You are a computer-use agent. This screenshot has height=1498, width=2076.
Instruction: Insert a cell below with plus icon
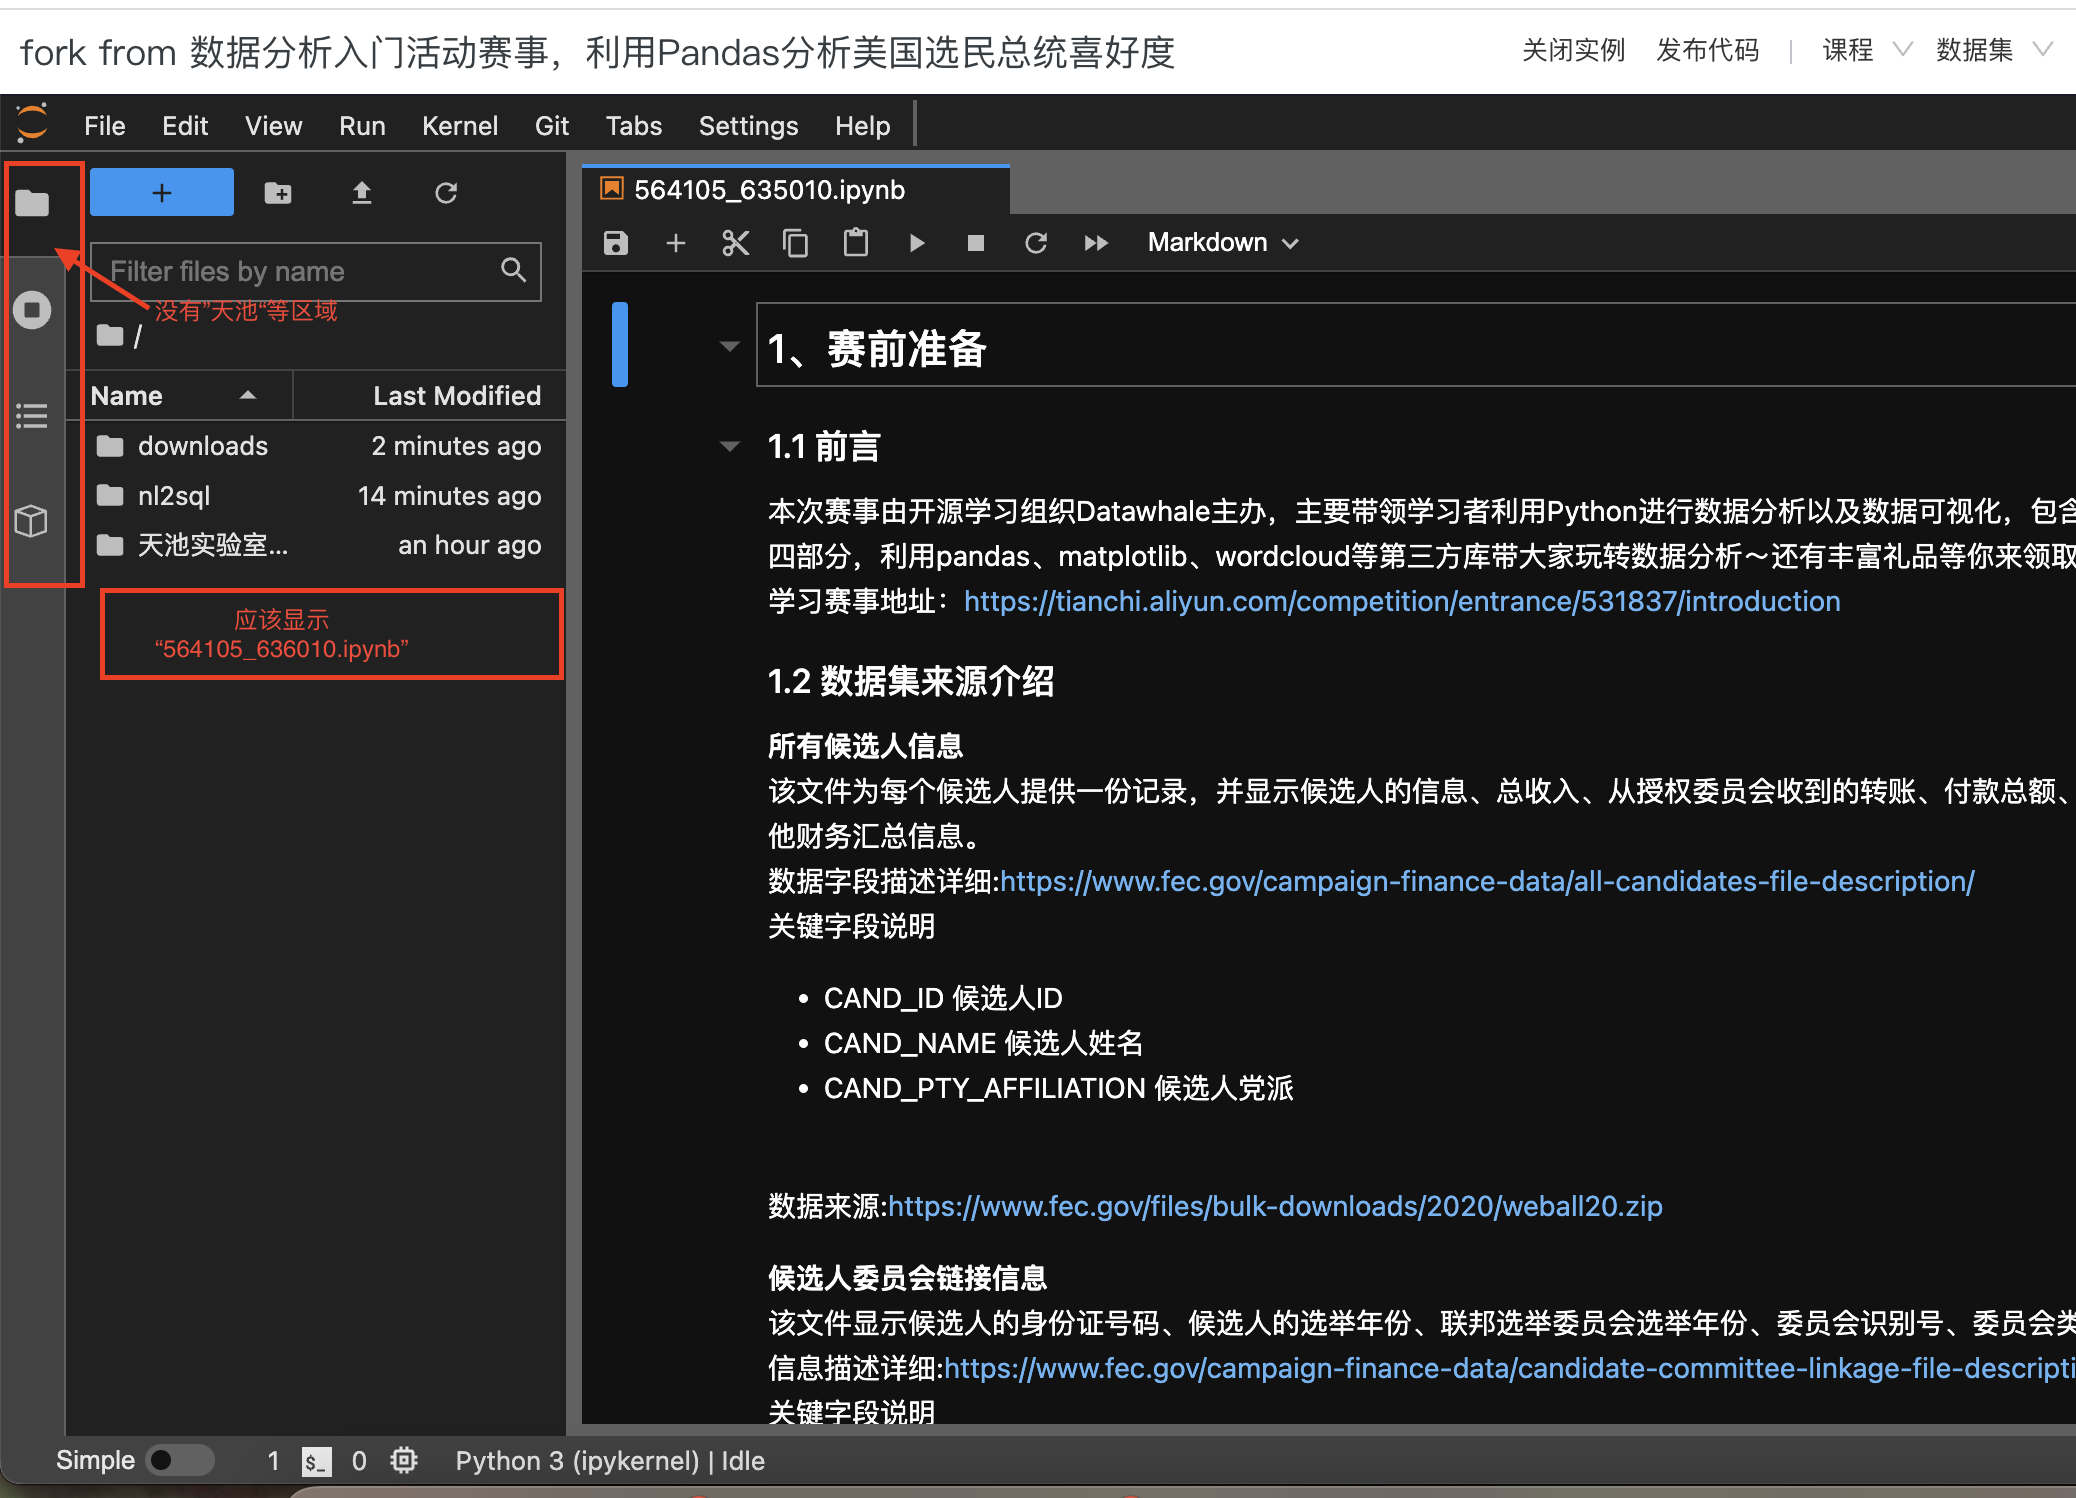[676, 243]
